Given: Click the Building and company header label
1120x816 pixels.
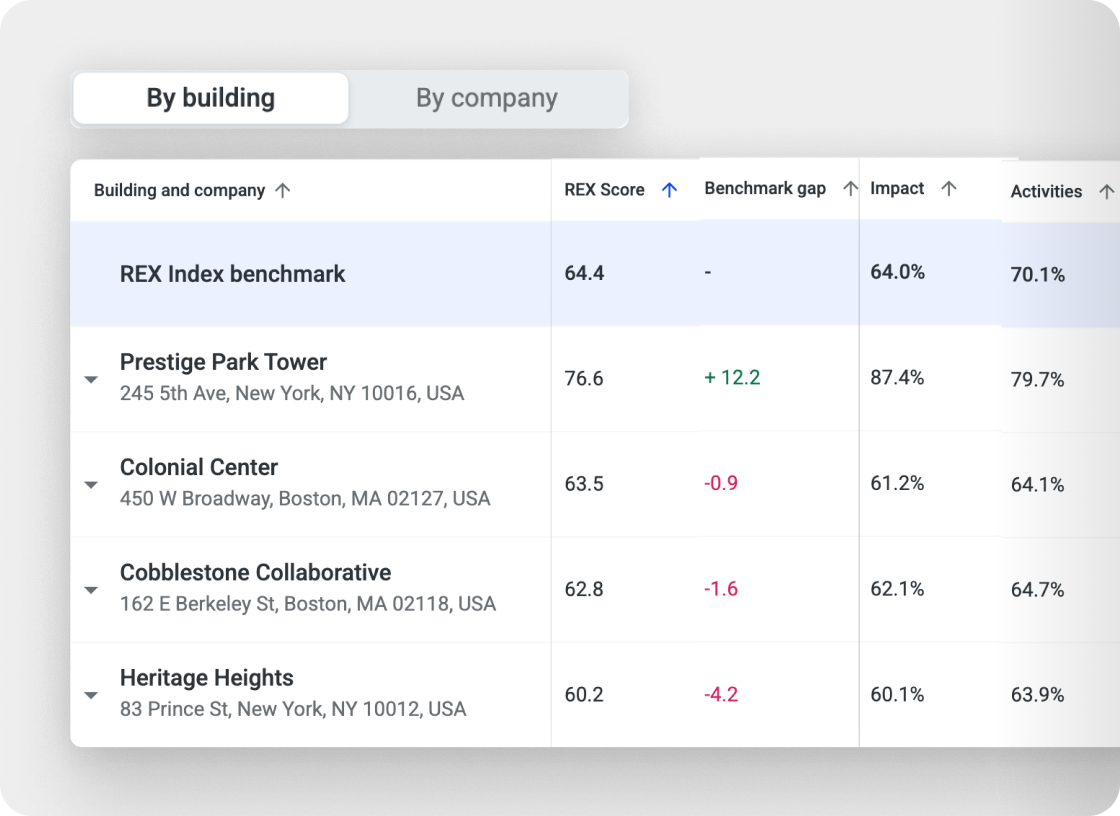Looking at the screenshot, I should pyautogui.click(x=179, y=190).
